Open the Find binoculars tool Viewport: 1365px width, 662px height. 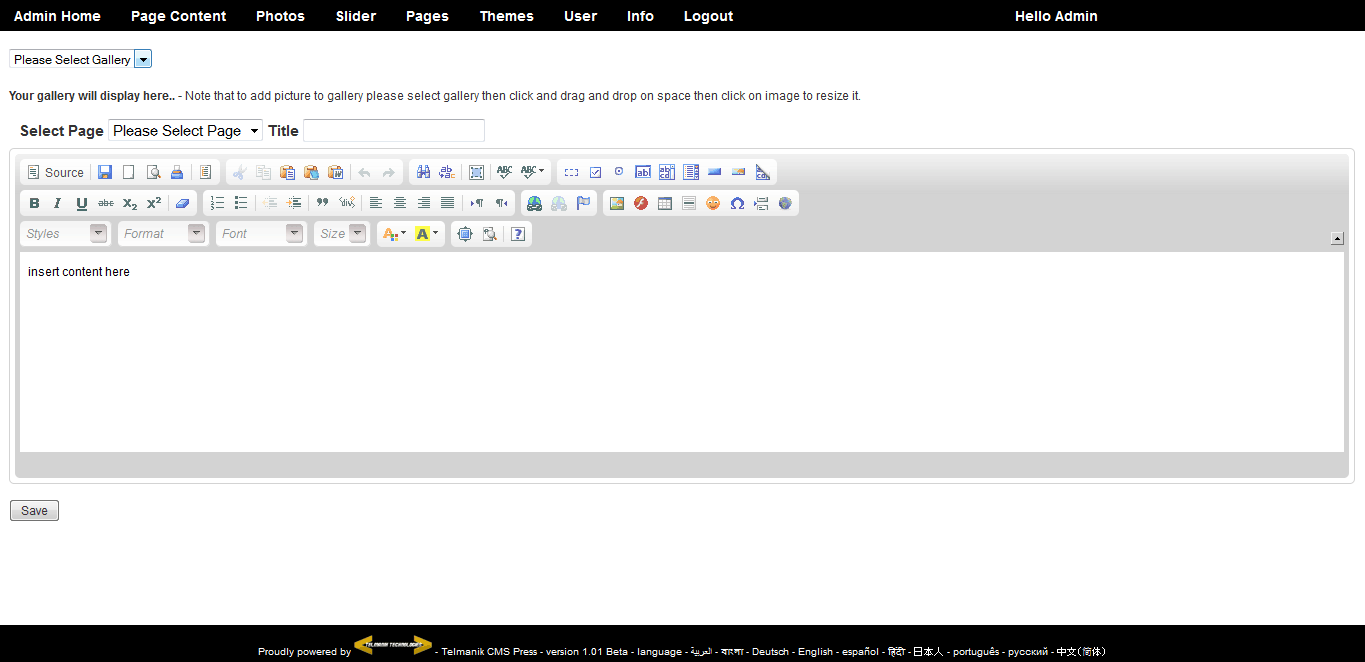point(423,172)
